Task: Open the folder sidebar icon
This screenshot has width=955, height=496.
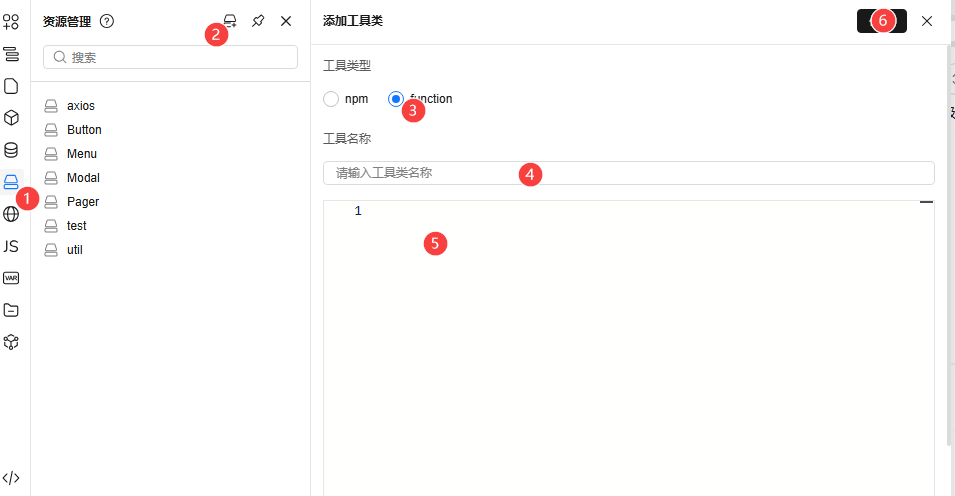Action: [x=11, y=310]
